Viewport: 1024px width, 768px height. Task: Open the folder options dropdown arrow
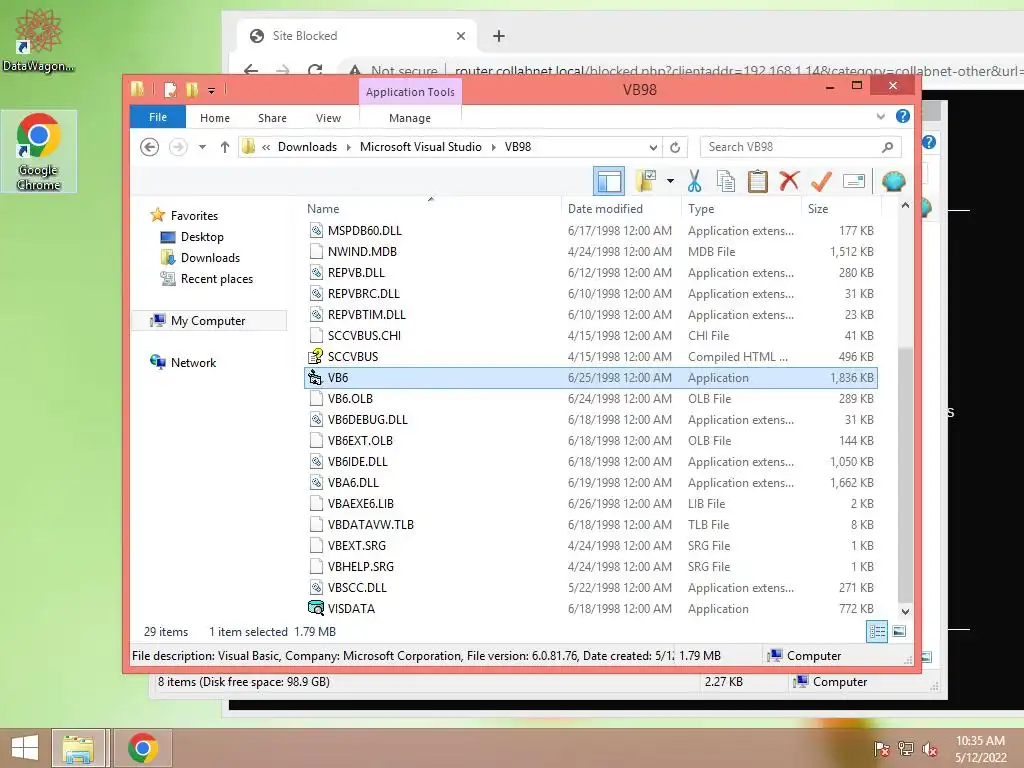point(670,181)
